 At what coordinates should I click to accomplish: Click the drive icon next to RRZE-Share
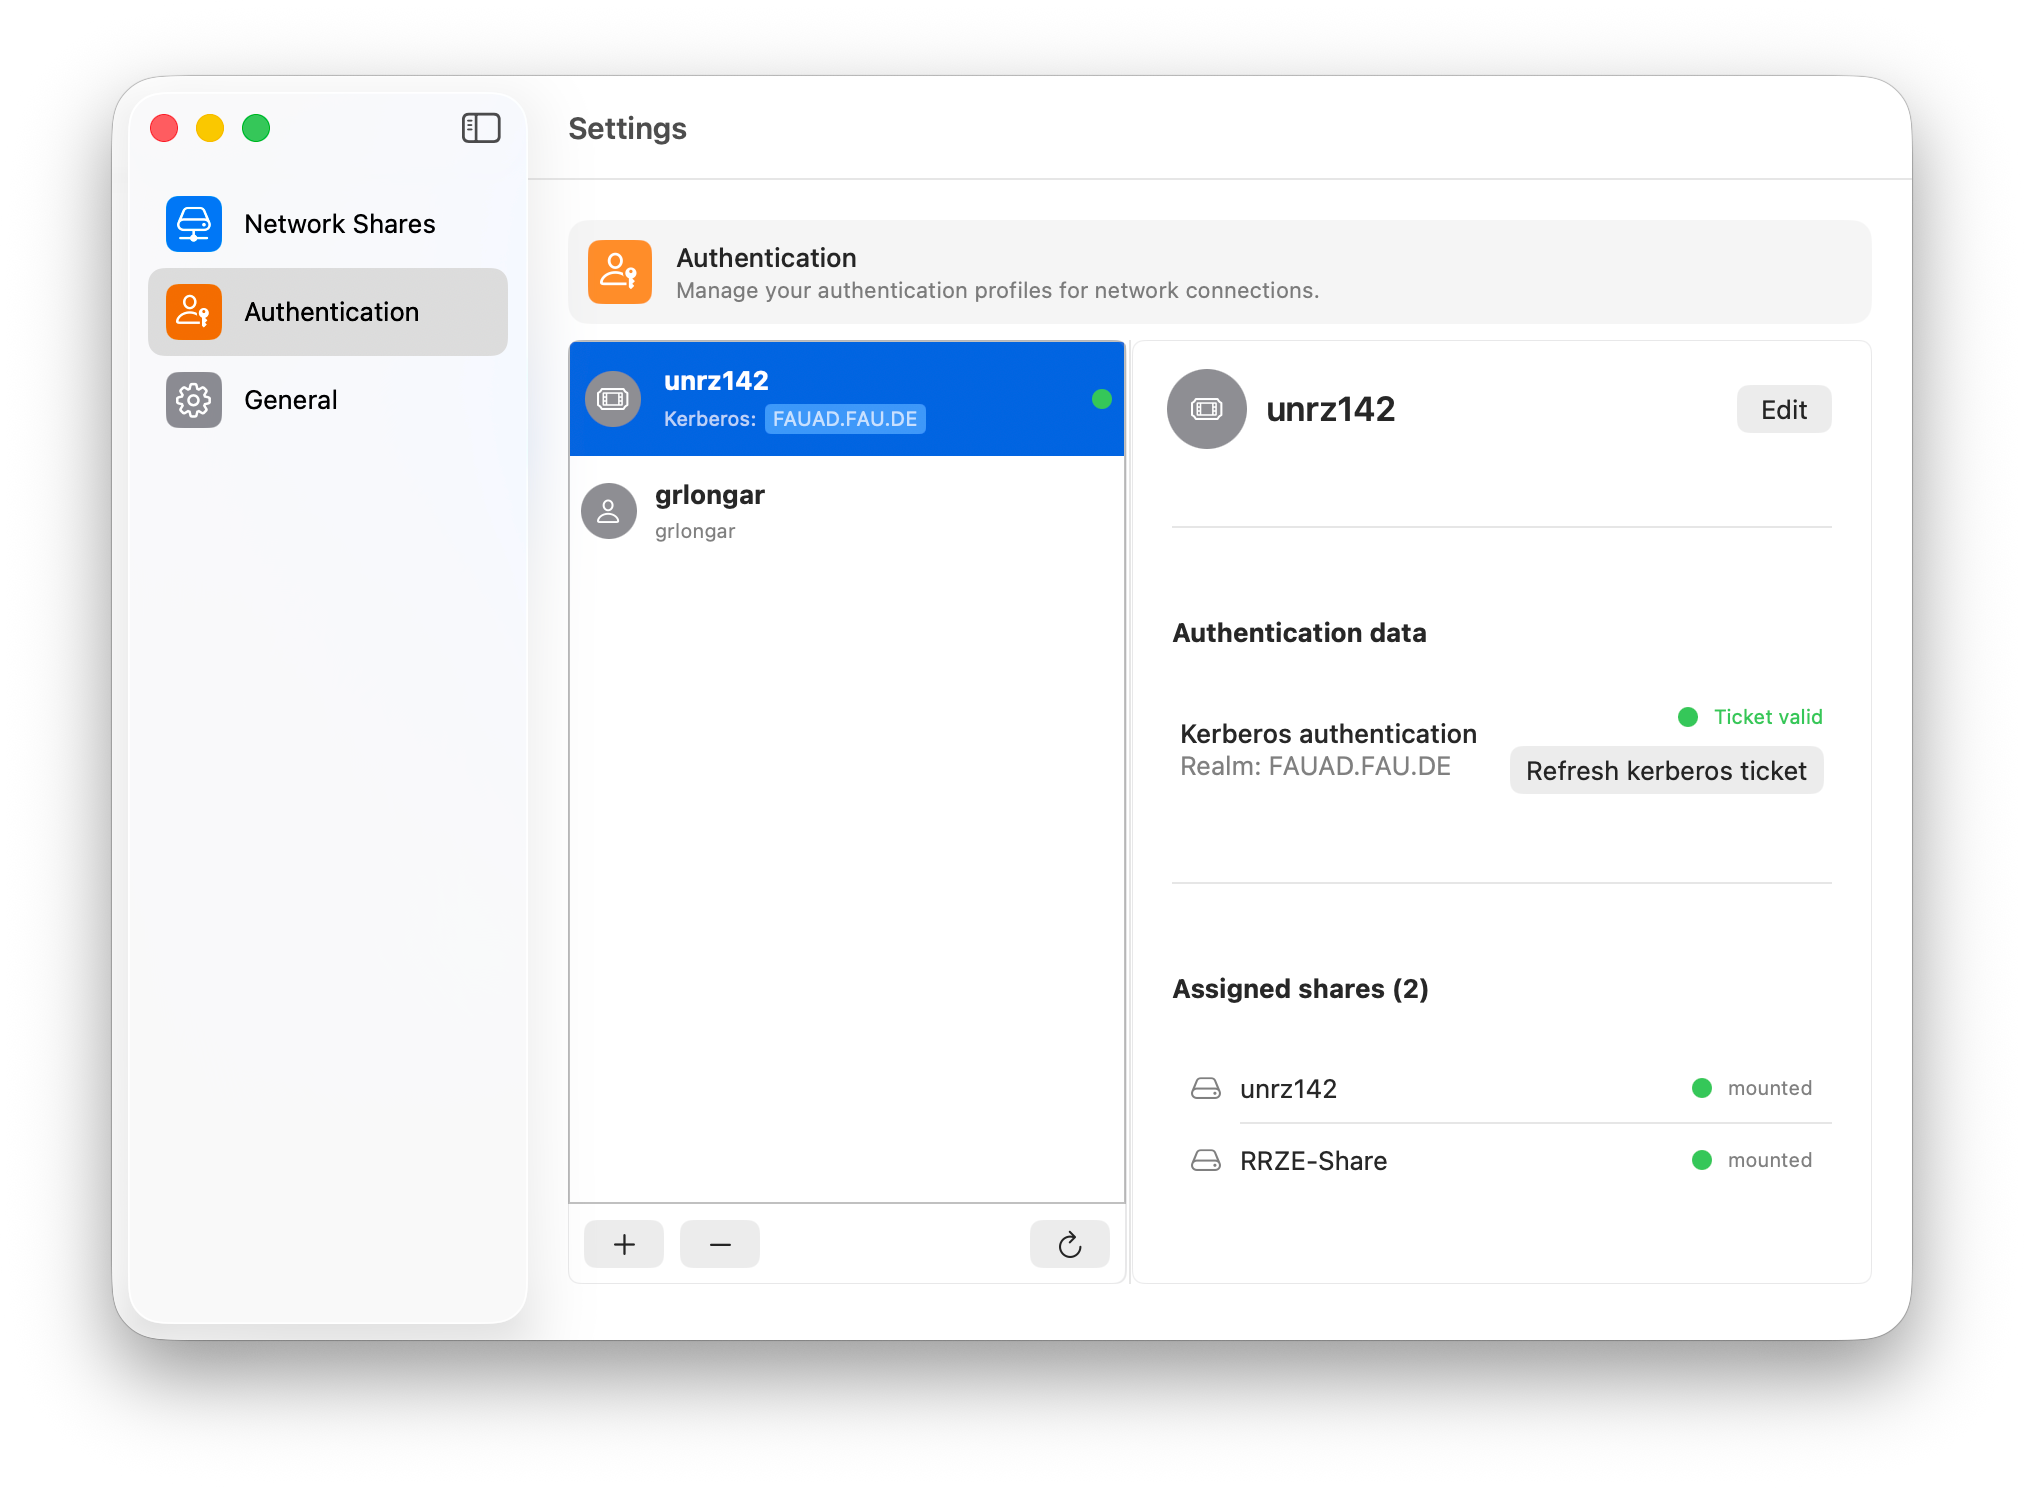(x=1205, y=1160)
